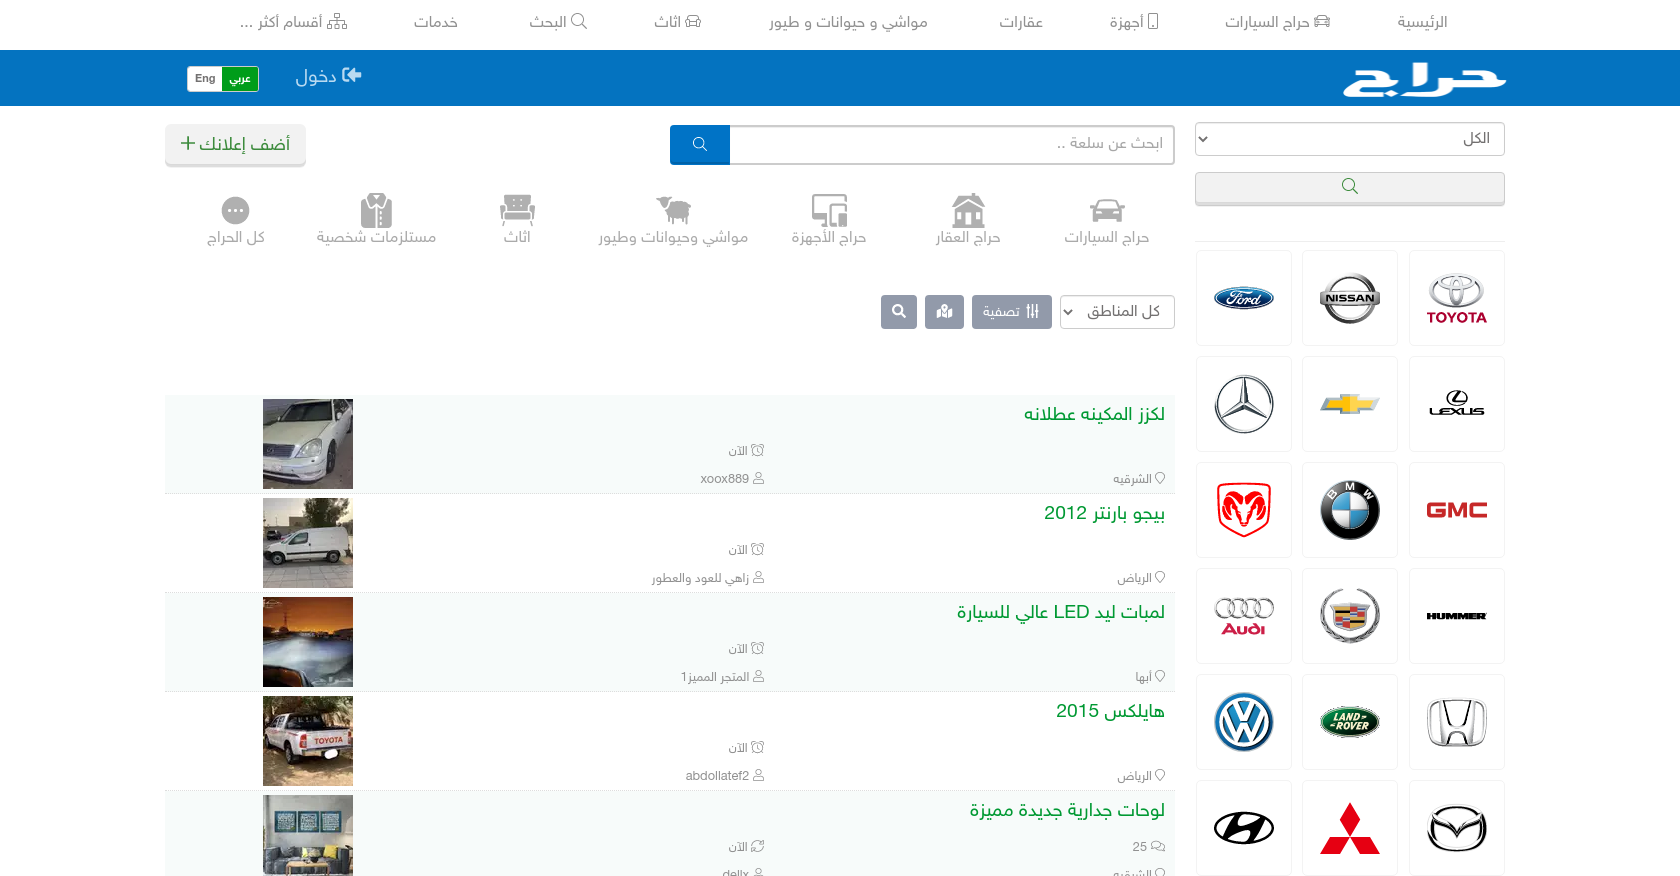Open listing لكزز المكينه عطلانه
1680x876 pixels.
[x=1094, y=414]
